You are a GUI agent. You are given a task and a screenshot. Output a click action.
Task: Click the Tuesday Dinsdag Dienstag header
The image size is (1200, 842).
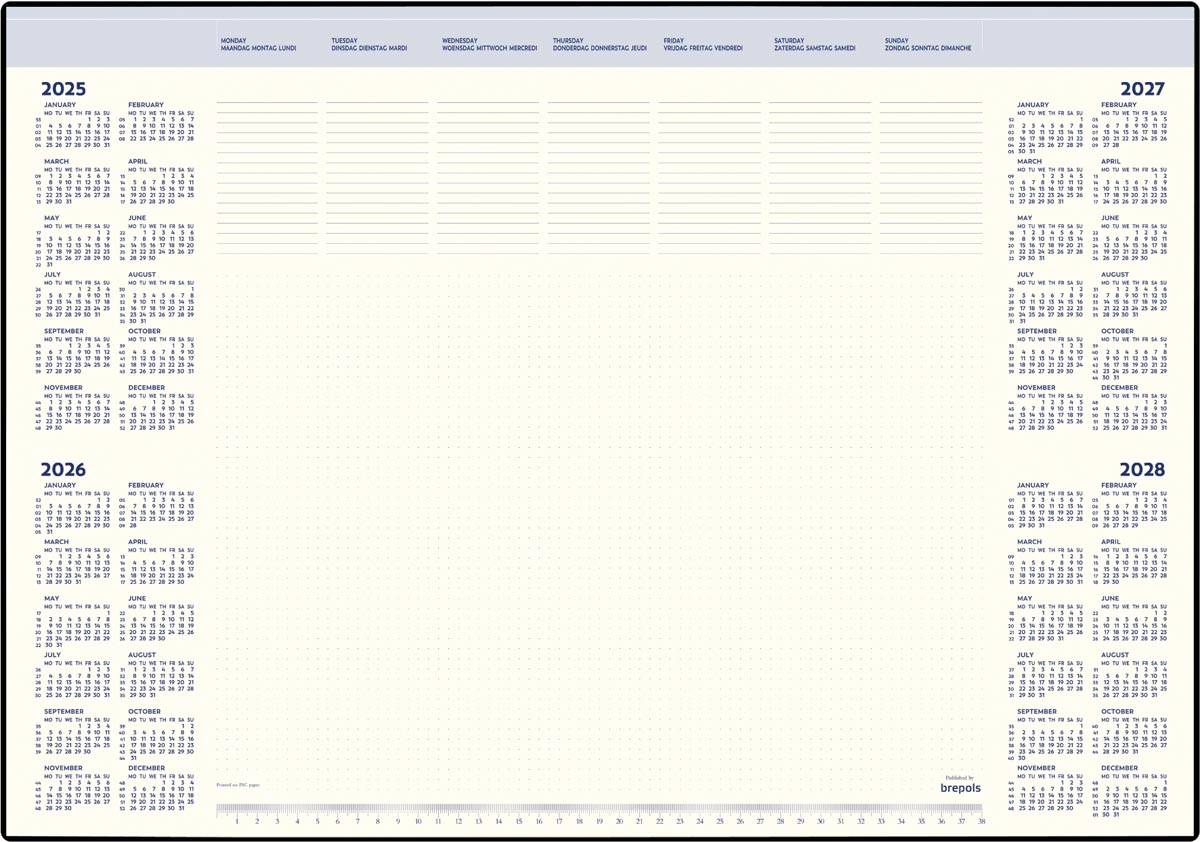369,44
